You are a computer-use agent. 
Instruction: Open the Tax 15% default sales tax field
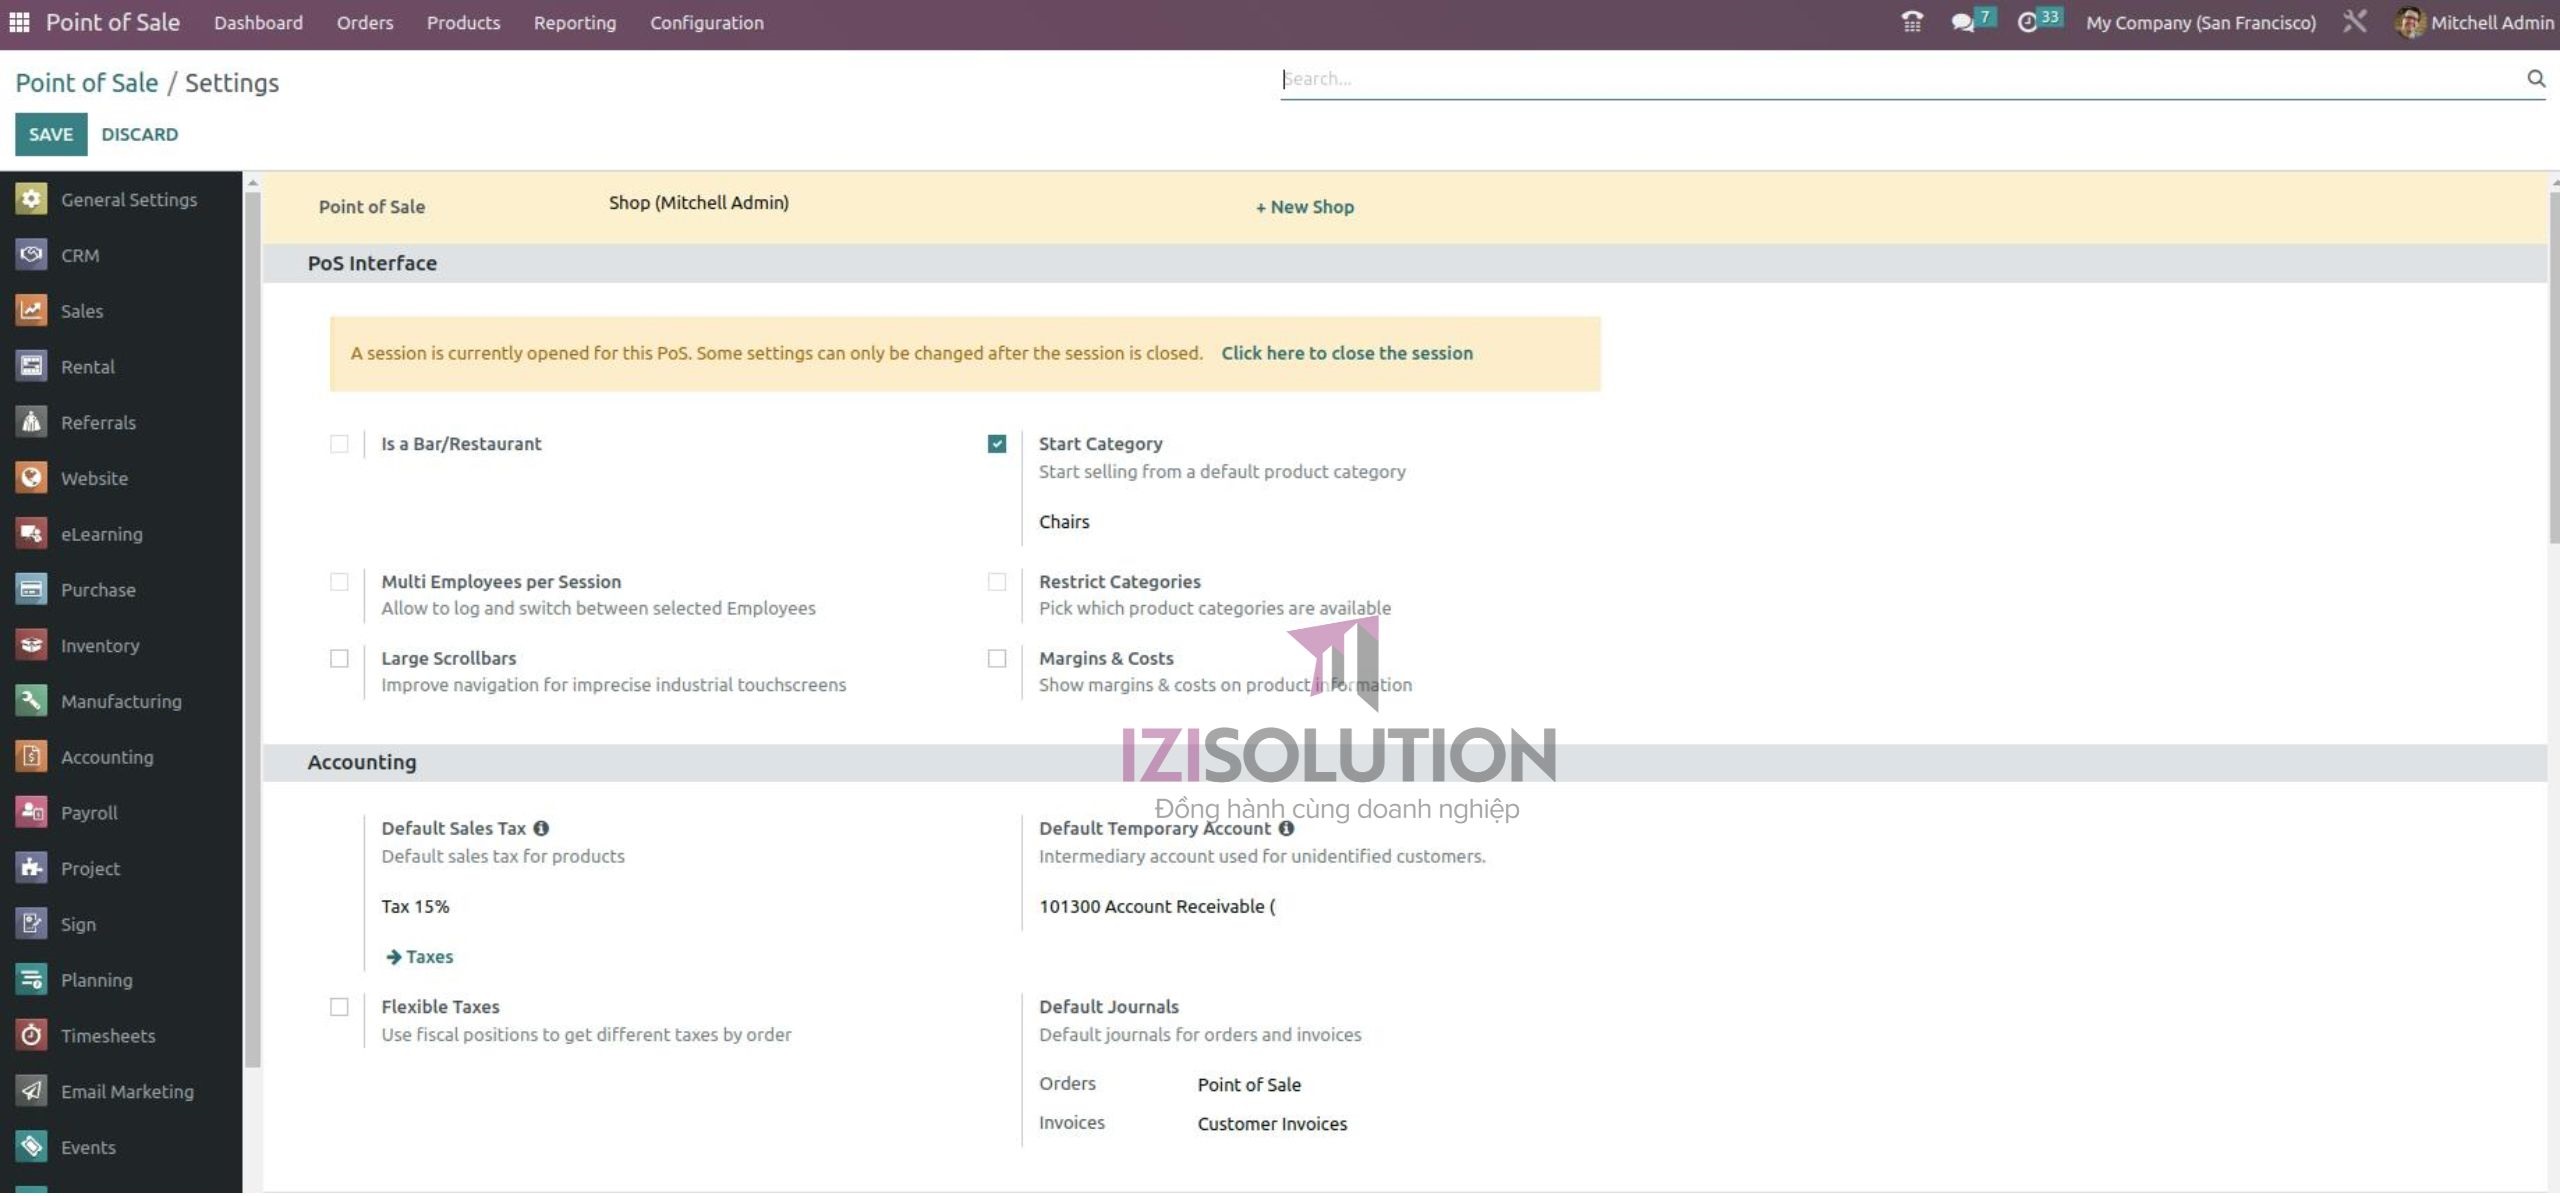(414, 906)
